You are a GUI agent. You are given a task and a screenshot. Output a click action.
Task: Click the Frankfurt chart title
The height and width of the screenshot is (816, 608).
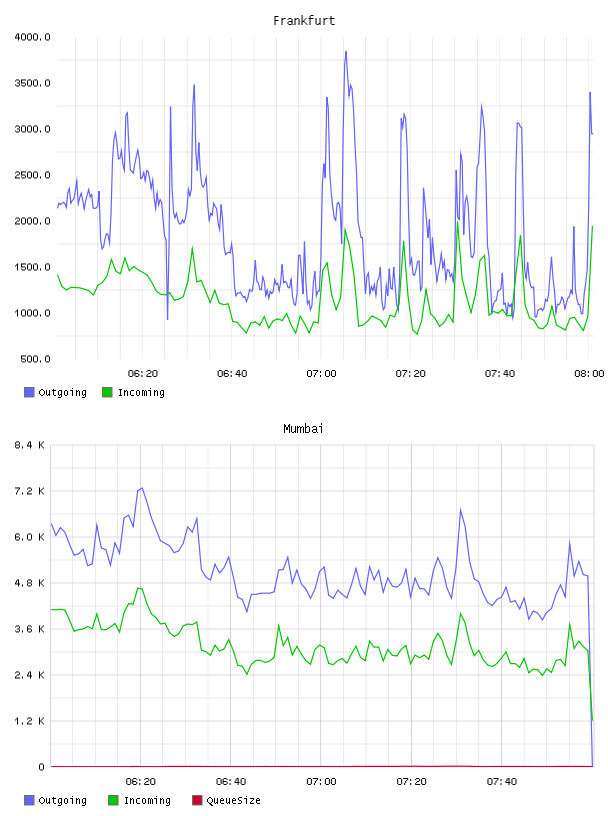304,21
